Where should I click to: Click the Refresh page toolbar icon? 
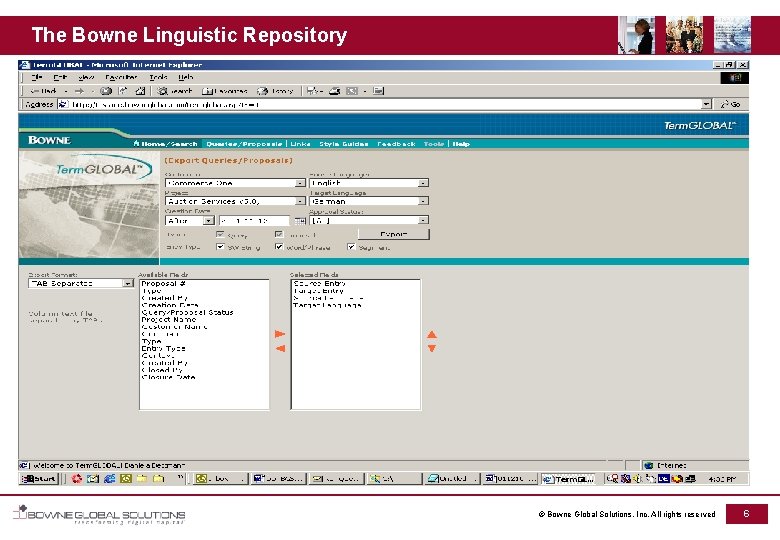123,91
